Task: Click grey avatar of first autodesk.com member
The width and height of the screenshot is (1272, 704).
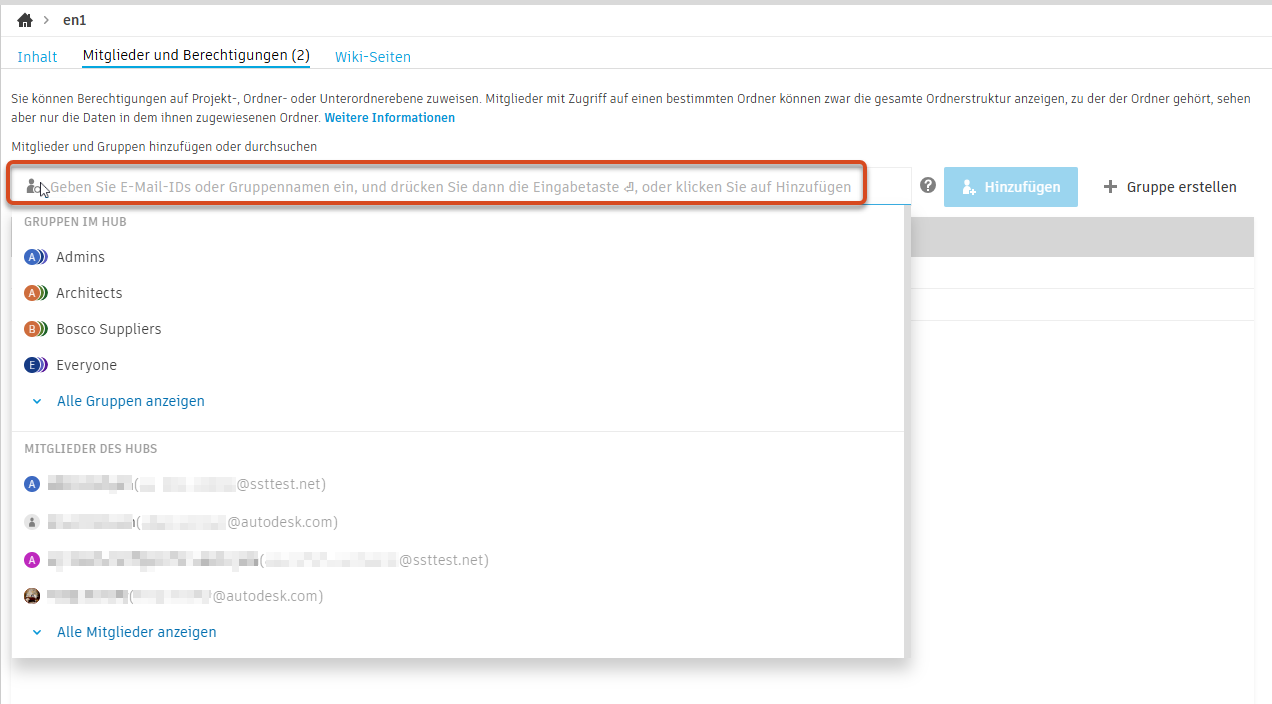Action: tap(32, 522)
